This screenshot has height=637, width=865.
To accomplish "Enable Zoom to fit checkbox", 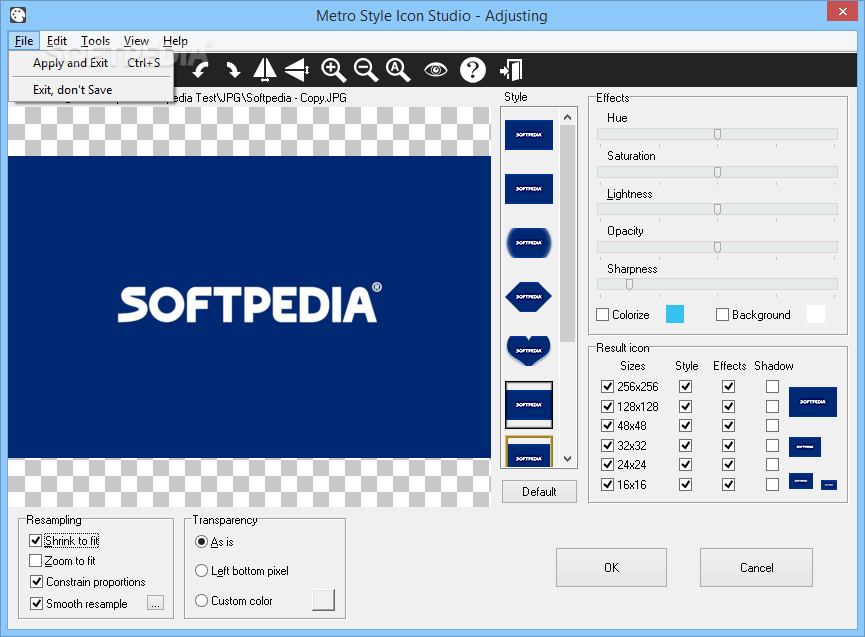I will [36, 561].
